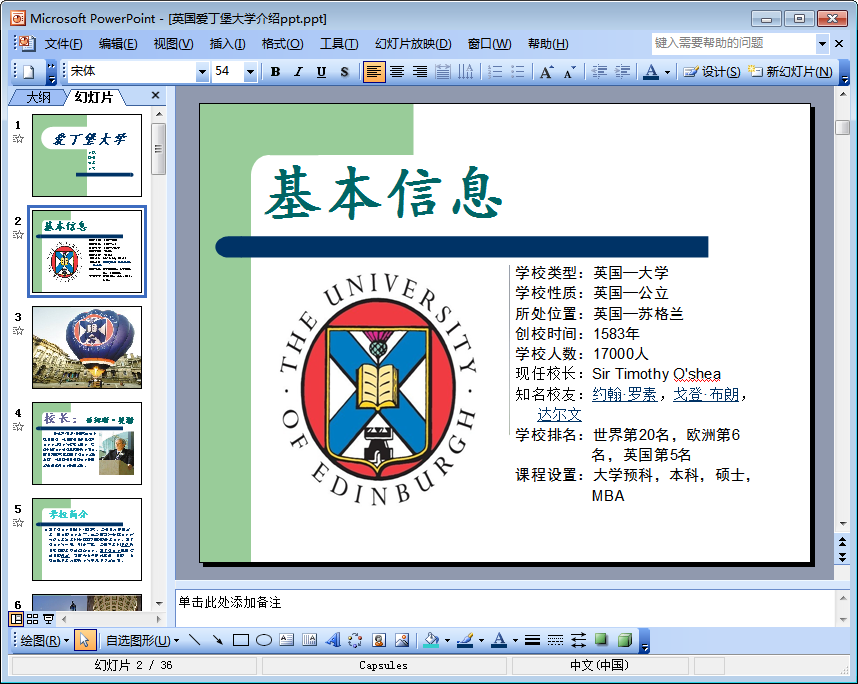Apply fill color bucket
Viewport: 858px width, 684px height.
click(431, 640)
